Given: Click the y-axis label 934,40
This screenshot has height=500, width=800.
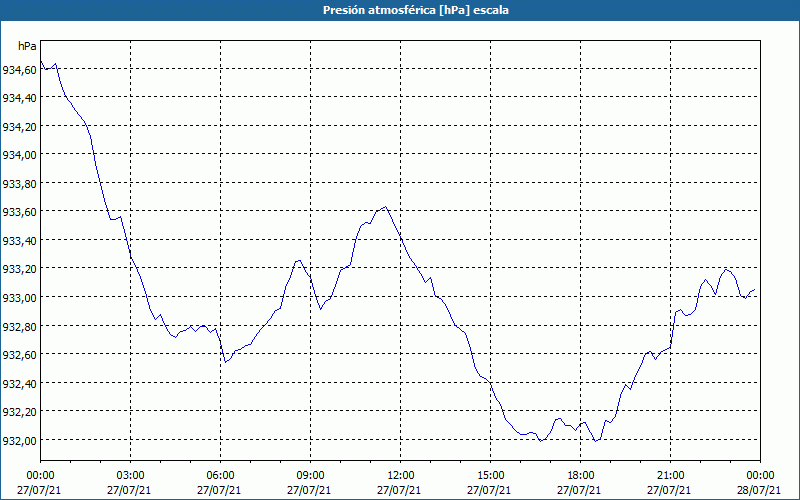Looking at the screenshot, I should tap(19, 98).
